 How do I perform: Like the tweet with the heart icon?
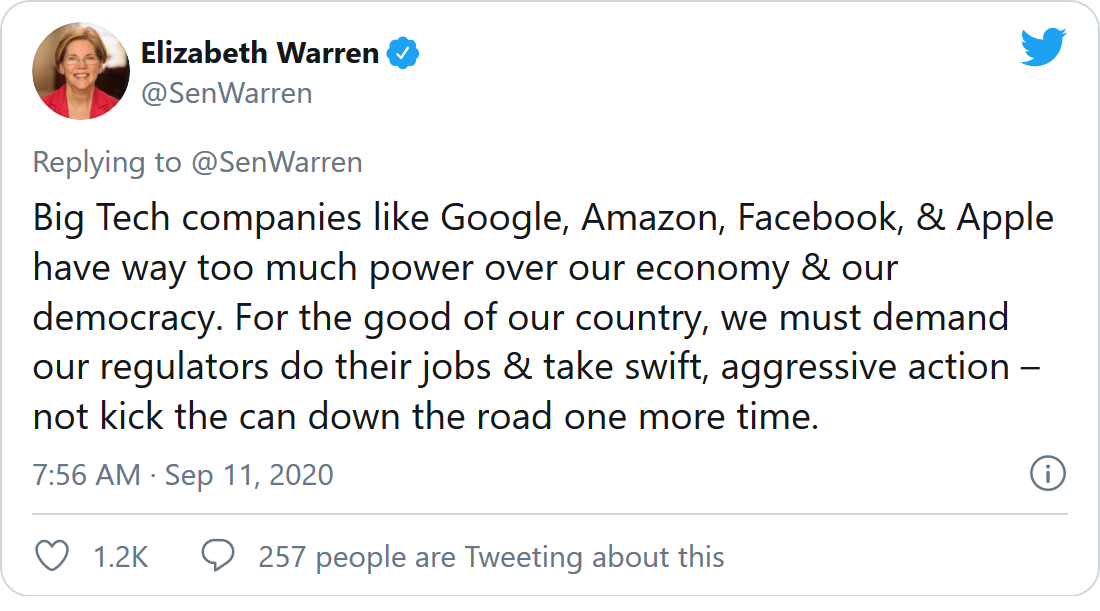52,556
